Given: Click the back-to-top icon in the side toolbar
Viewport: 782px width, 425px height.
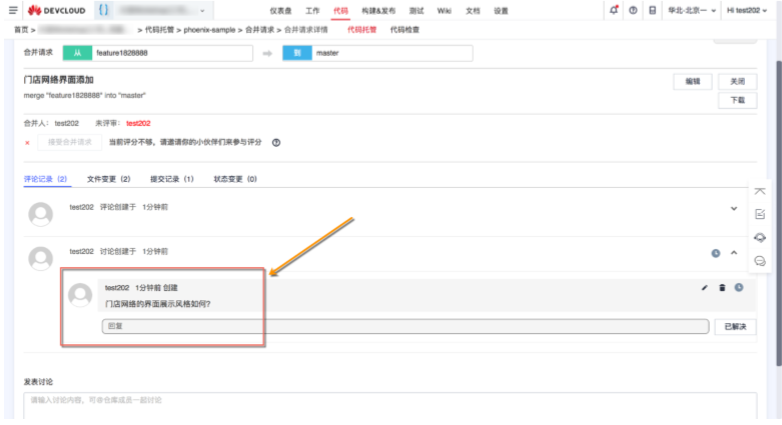Looking at the screenshot, I should [x=760, y=192].
